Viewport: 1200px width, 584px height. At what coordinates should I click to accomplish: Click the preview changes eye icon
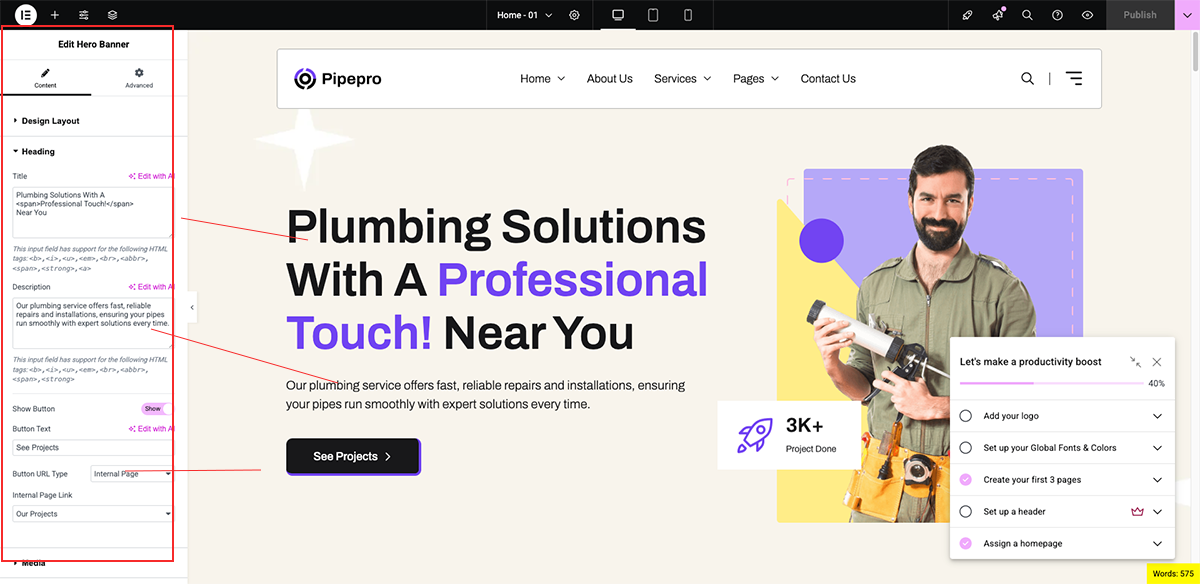tap(1087, 15)
